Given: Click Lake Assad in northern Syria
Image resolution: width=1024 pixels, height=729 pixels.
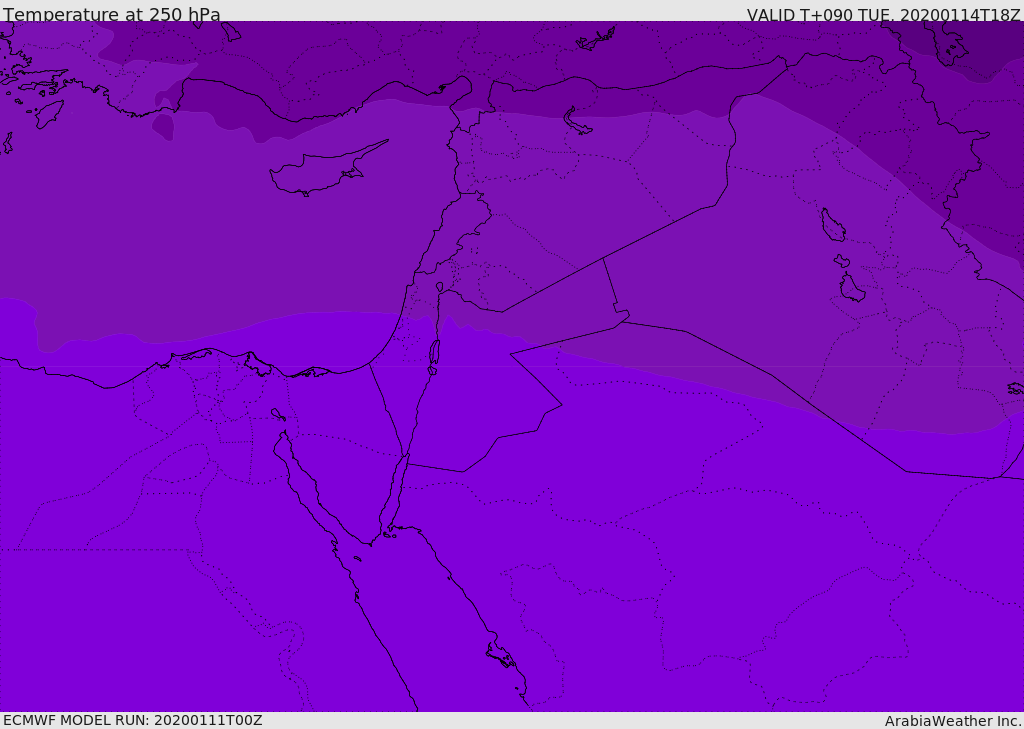Looking at the screenshot, I should 578,122.
